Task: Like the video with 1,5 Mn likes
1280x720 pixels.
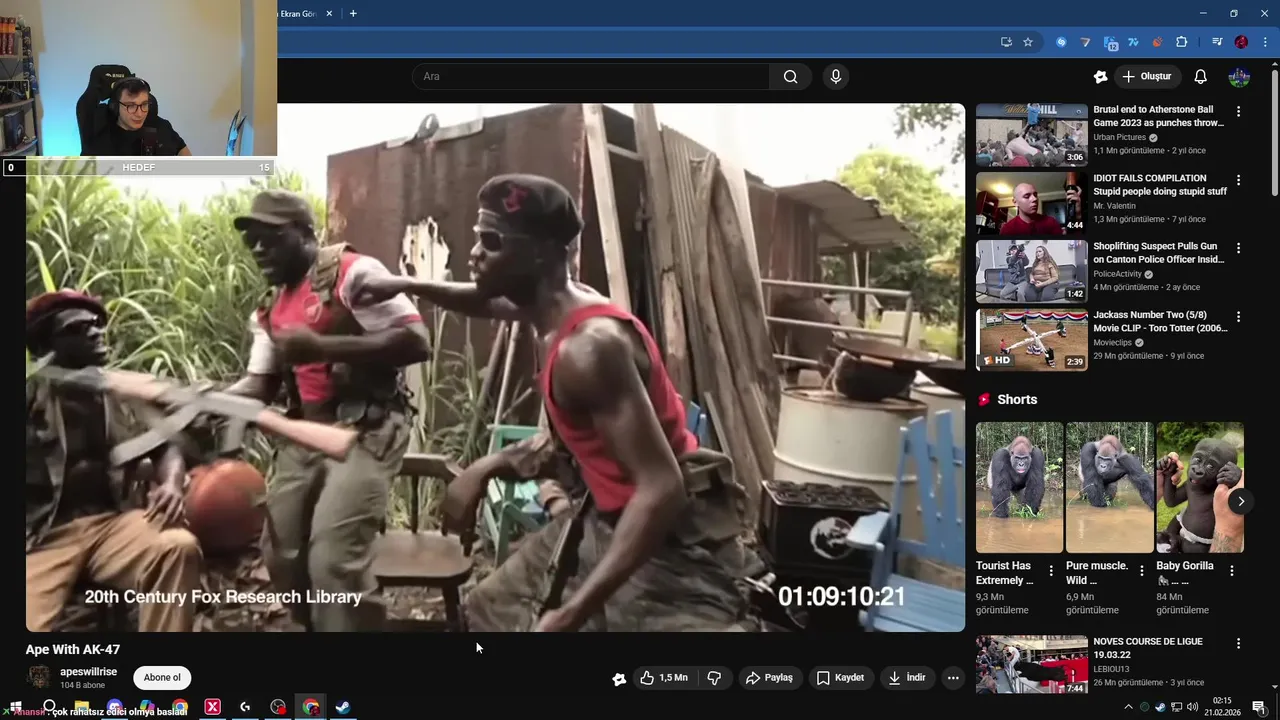Action: 664,678
